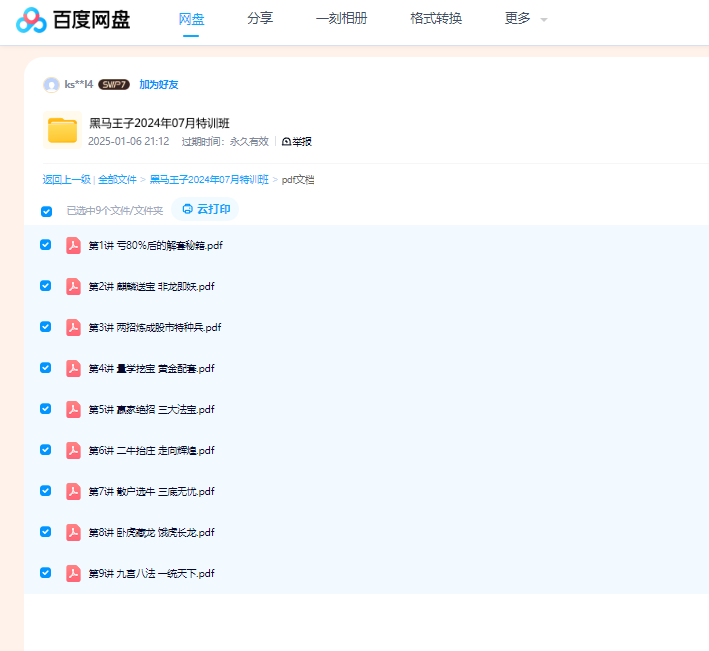
Task: Uncheck the 第8讲 file checkbox
Action: tap(45, 532)
